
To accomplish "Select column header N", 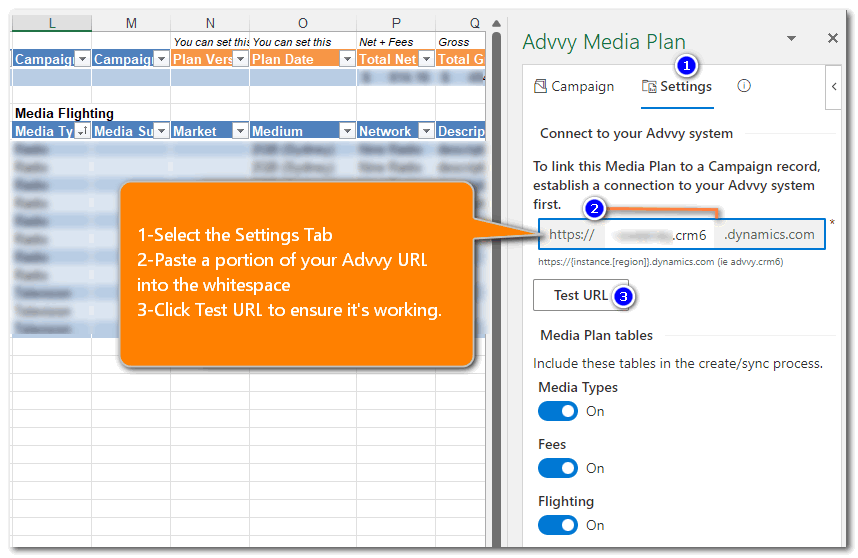I will [209, 22].
